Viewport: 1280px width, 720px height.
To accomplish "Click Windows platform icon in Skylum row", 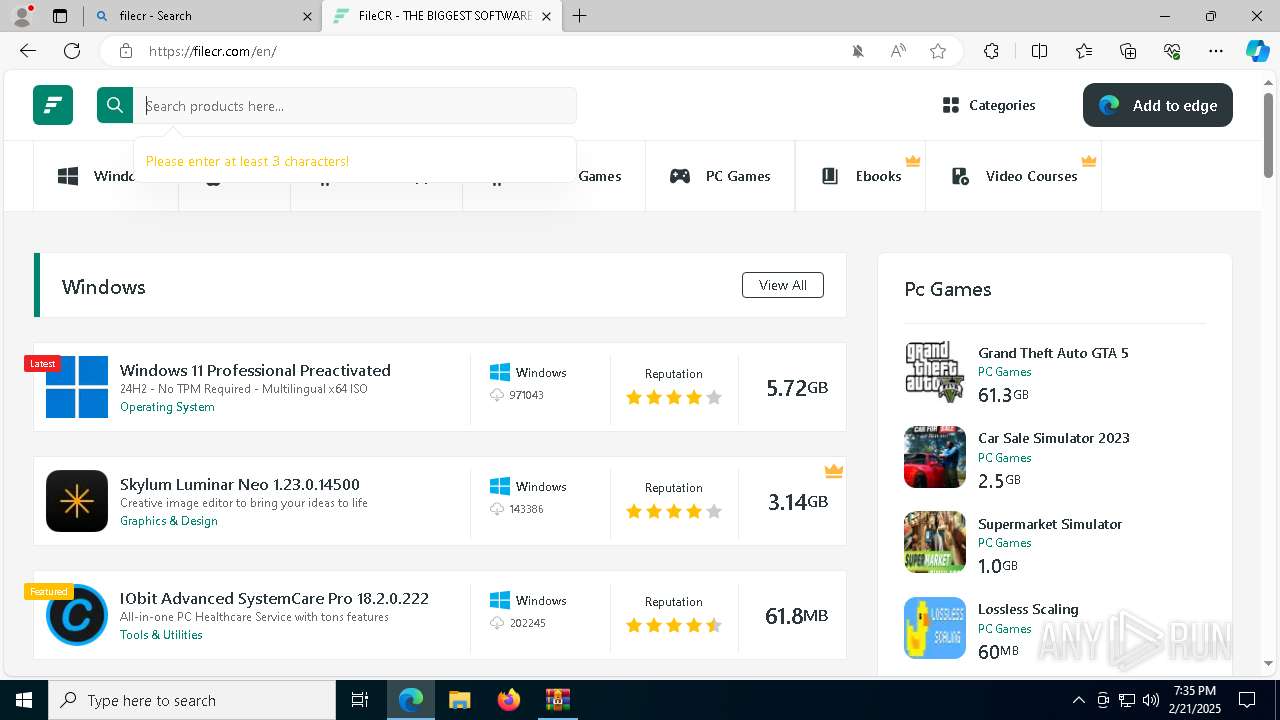I will point(500,486).
